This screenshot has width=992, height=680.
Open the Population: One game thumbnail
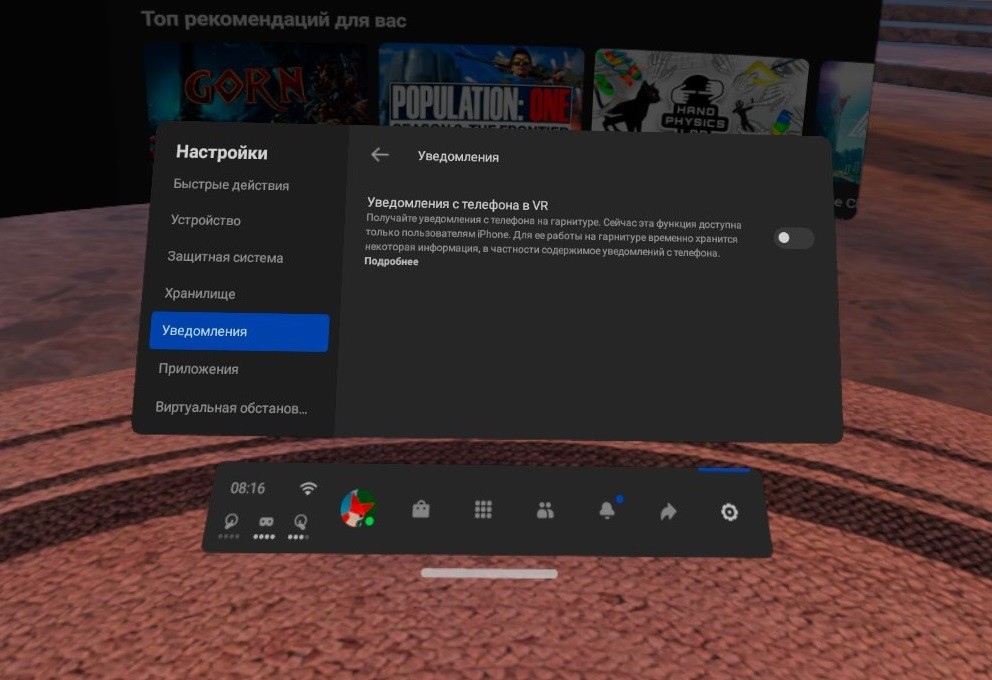(x=482, y=88)
